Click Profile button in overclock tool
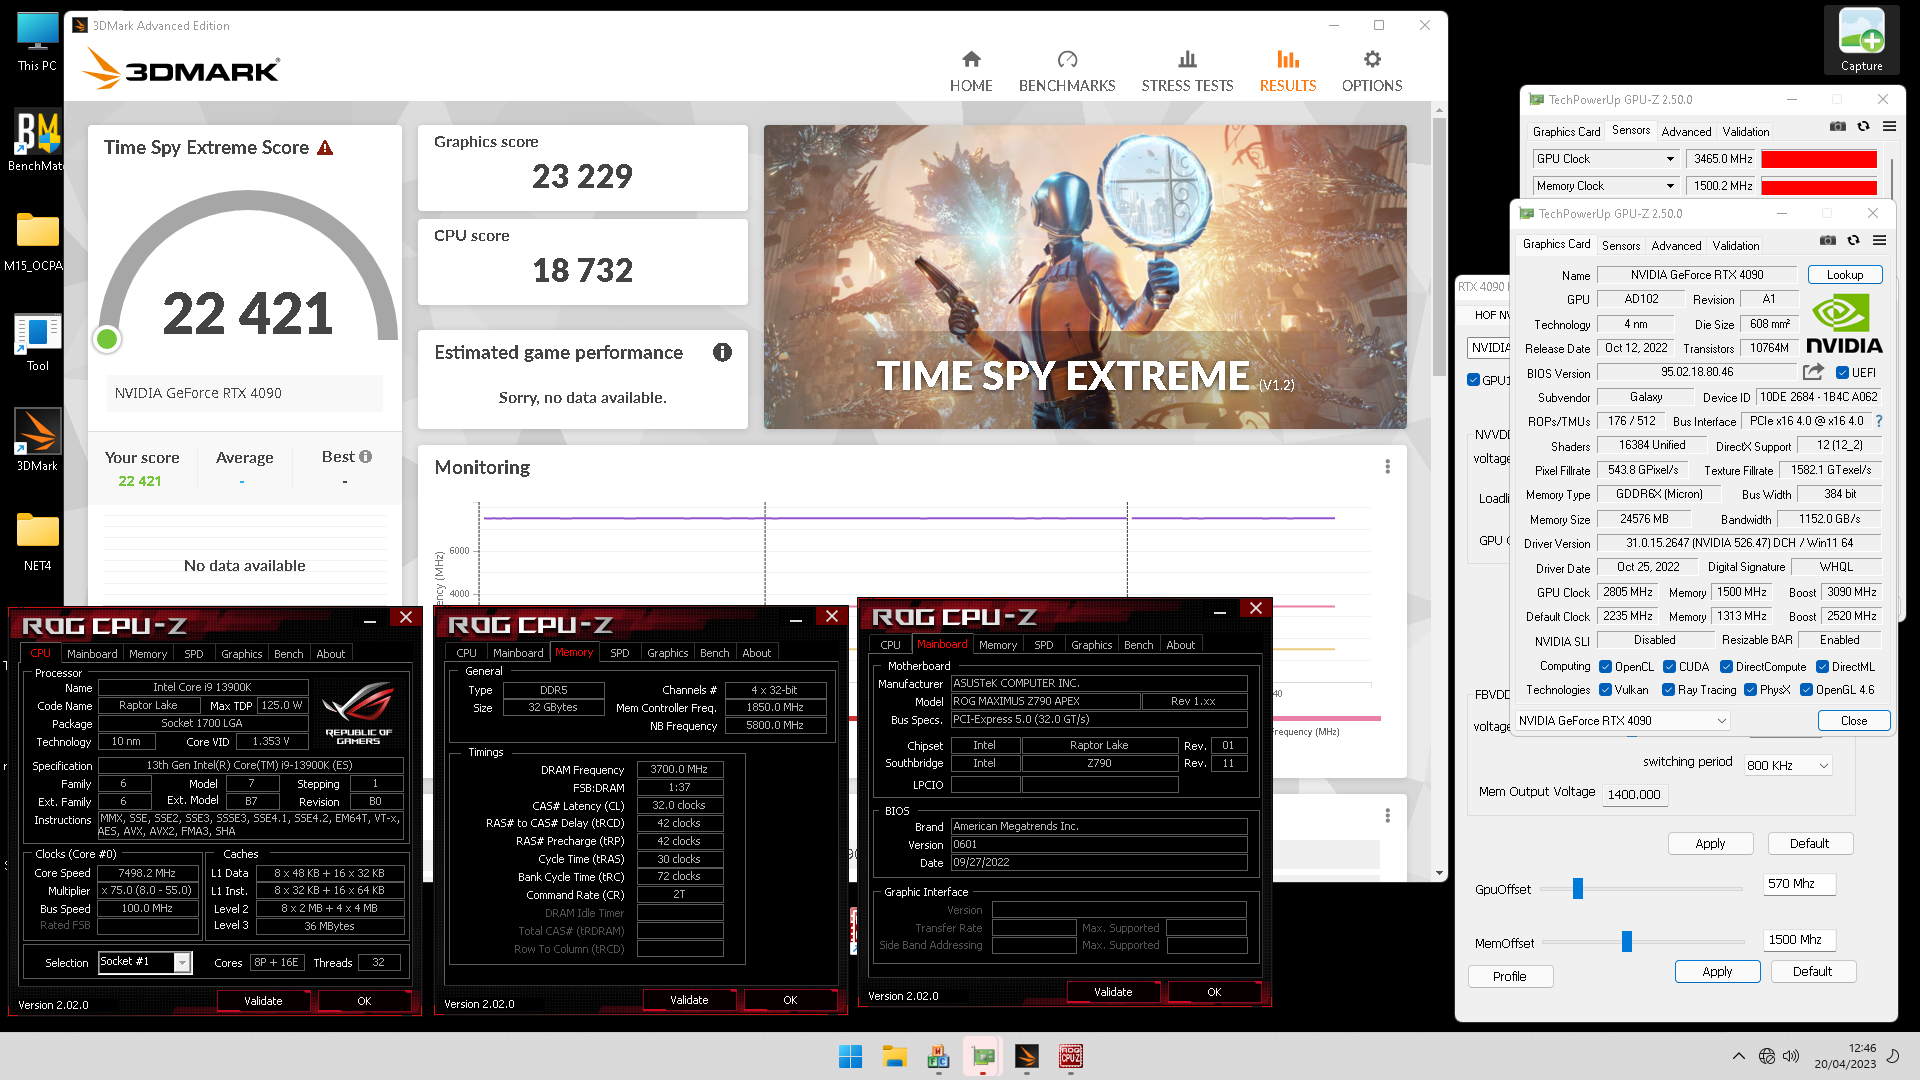The width and height of the screenshot is (1920, 1080). pyautogui.click(x=1509, y=976)
